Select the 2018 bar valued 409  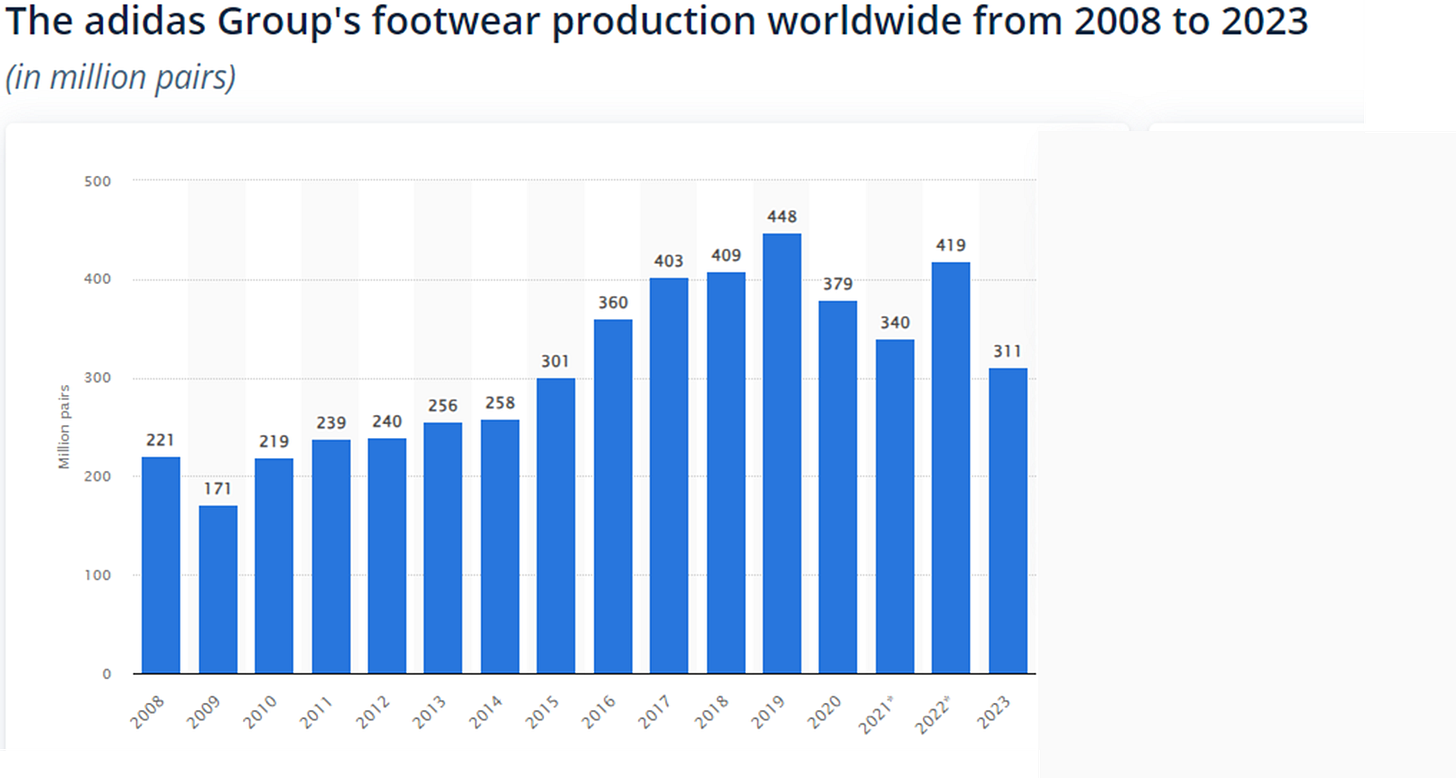(x=726, y=473)
